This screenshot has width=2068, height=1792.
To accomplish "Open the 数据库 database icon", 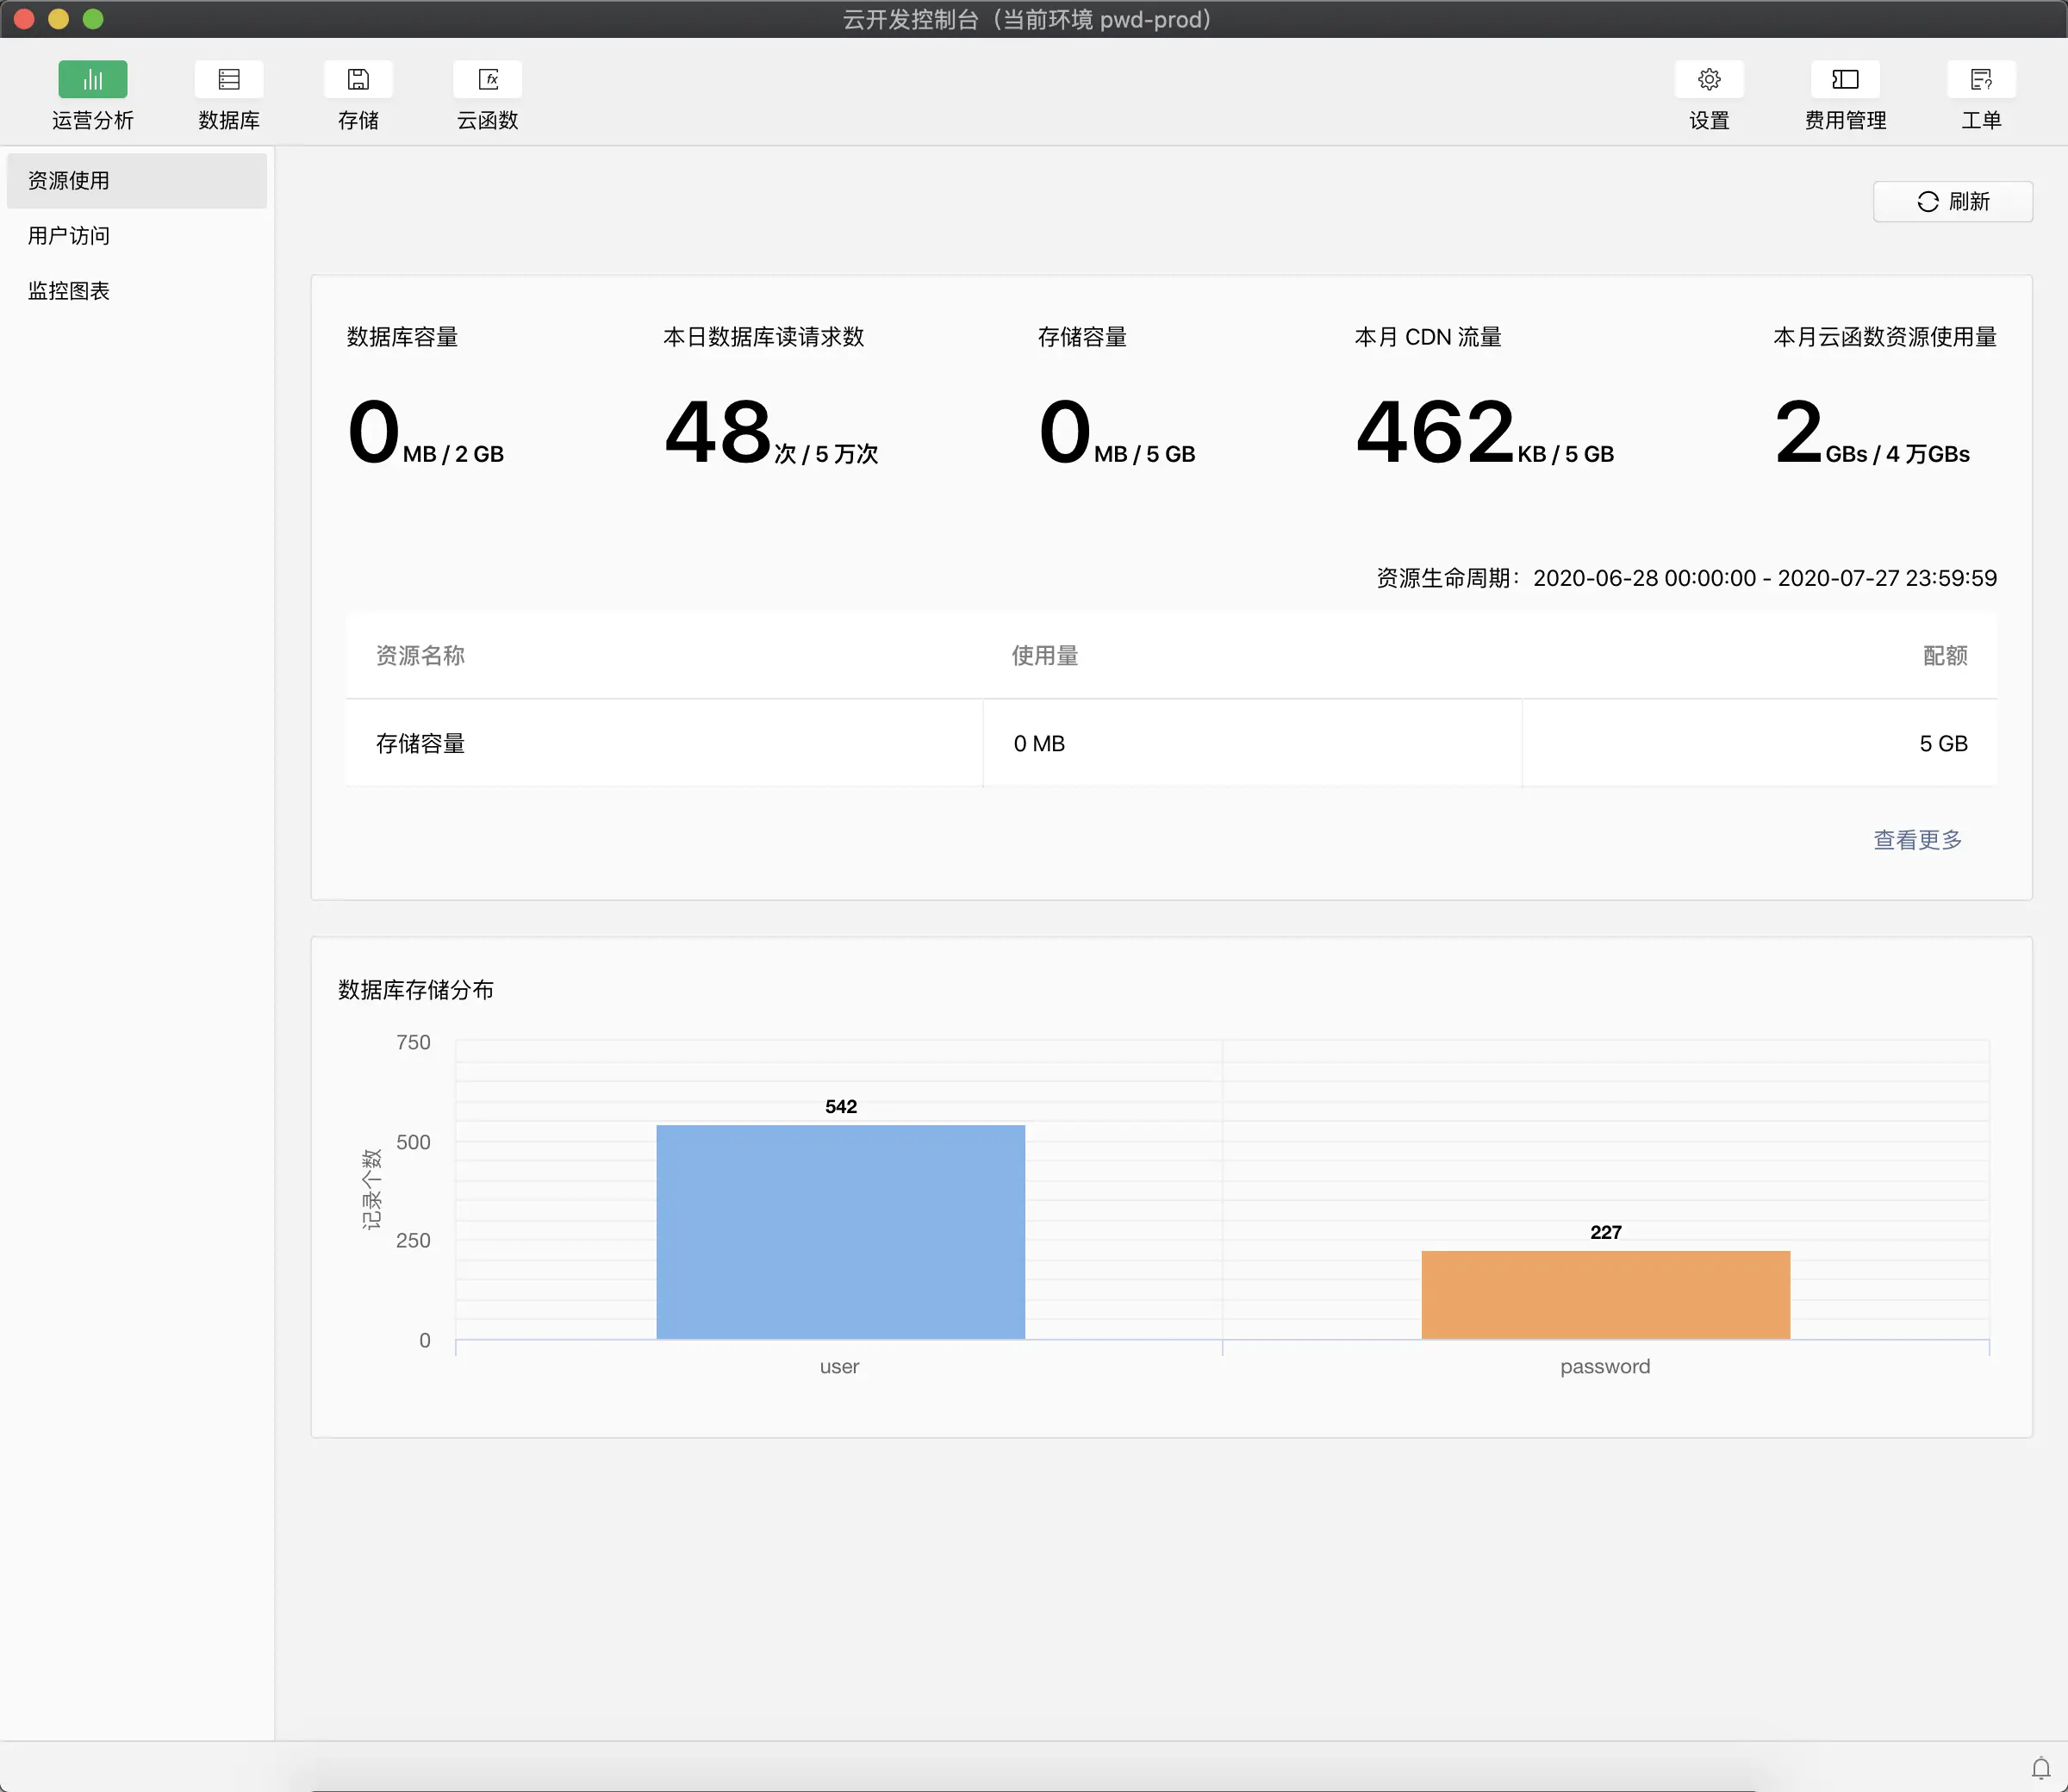I will [x=228, y=80].
